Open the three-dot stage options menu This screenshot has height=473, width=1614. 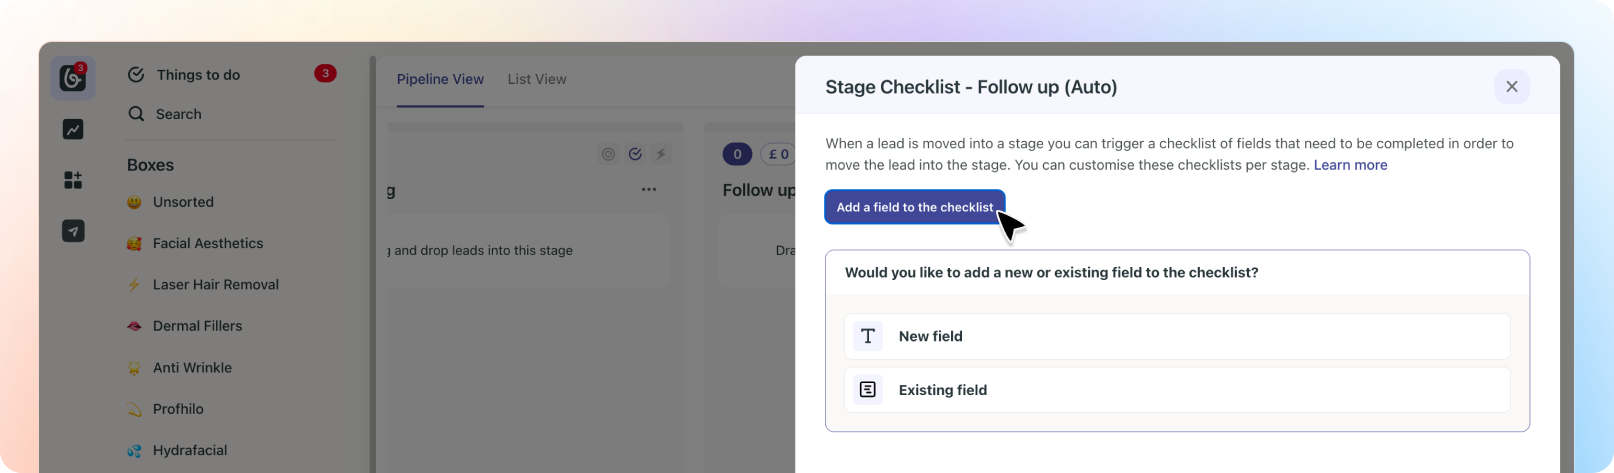pyautogui.click(x=649, y=190)
